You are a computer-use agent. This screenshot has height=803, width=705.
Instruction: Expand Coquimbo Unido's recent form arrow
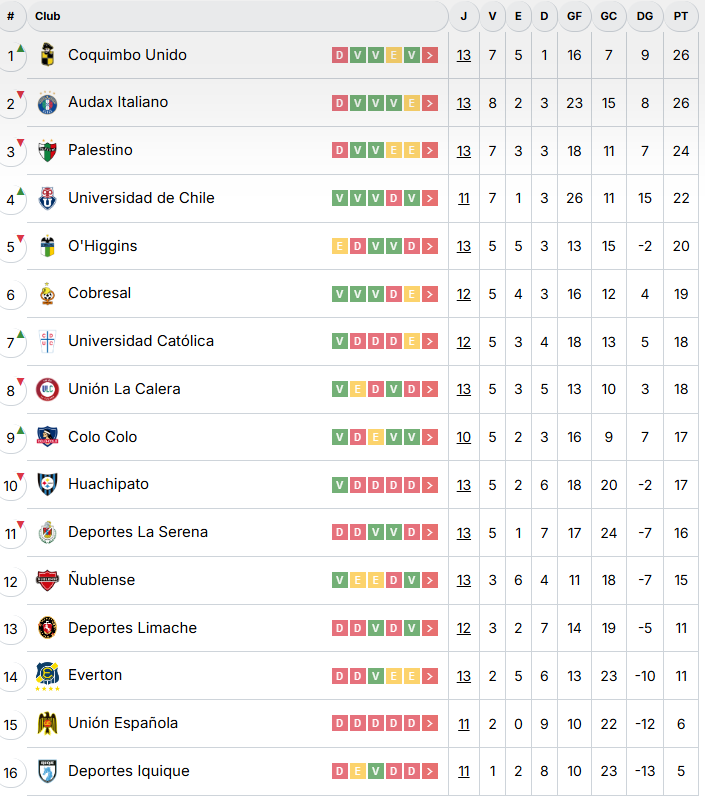[430, 55]
